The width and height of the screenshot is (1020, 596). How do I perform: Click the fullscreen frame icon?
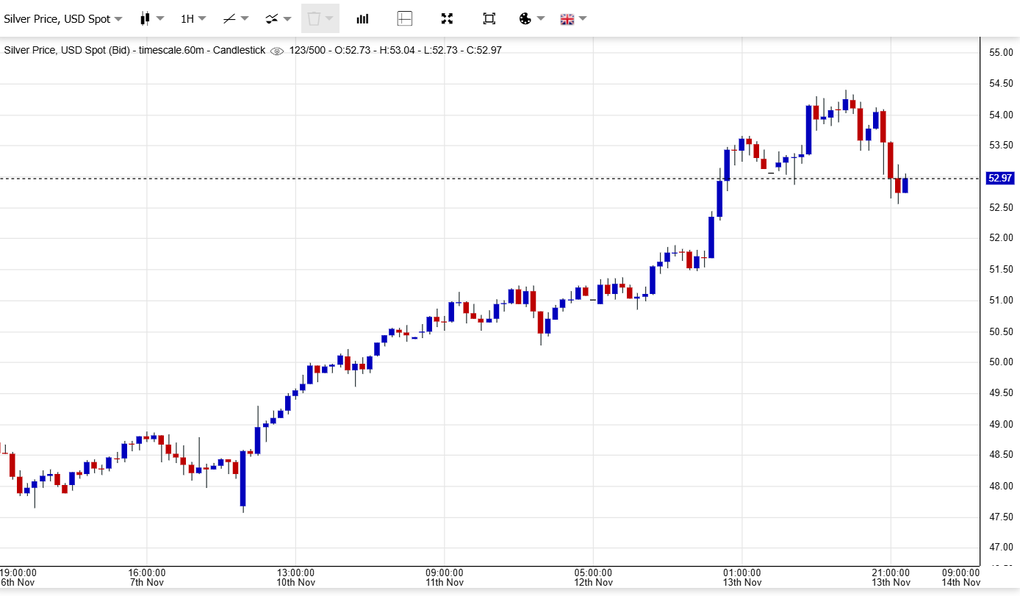point(489,19)
